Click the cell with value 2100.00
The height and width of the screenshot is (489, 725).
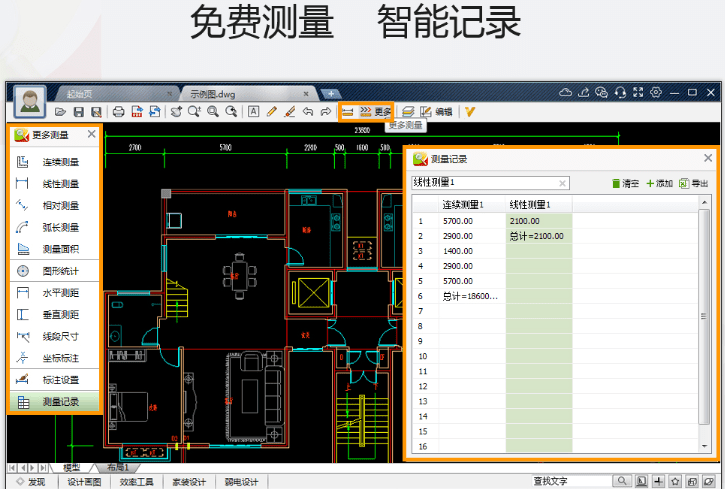tap(539, 221)
